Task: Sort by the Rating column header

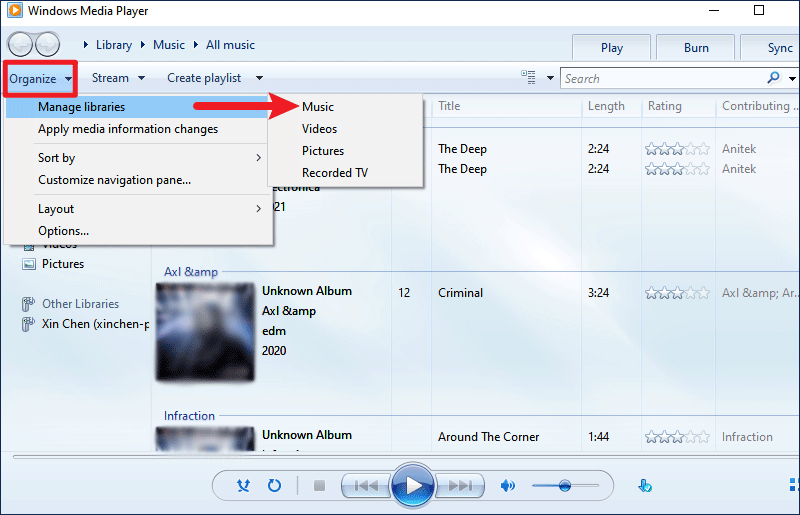Action: pyautogui.click(x=679, y=106)
